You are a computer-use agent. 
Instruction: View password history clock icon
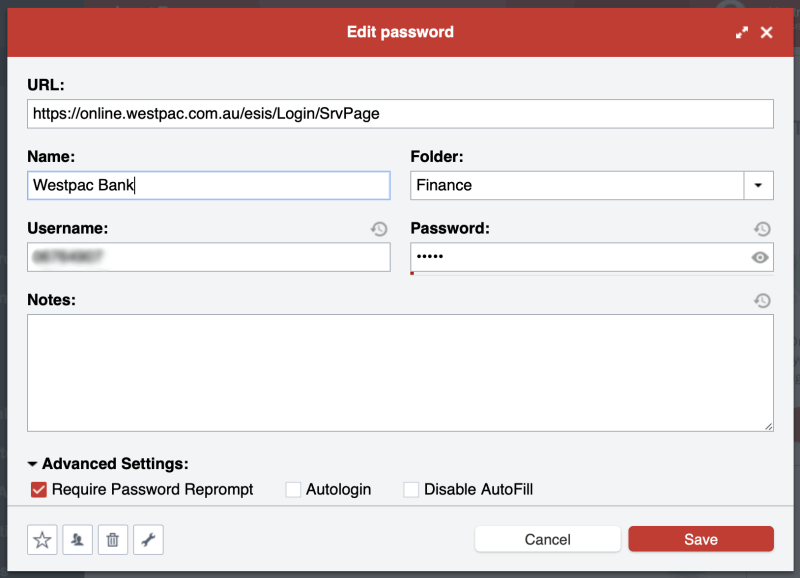(x=762, y=229)
